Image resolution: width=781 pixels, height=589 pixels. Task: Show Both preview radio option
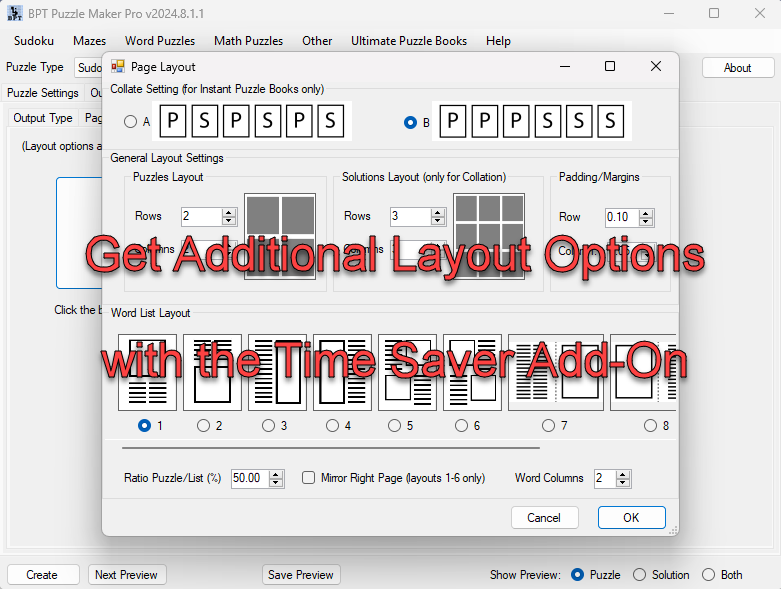pos(708,575)
